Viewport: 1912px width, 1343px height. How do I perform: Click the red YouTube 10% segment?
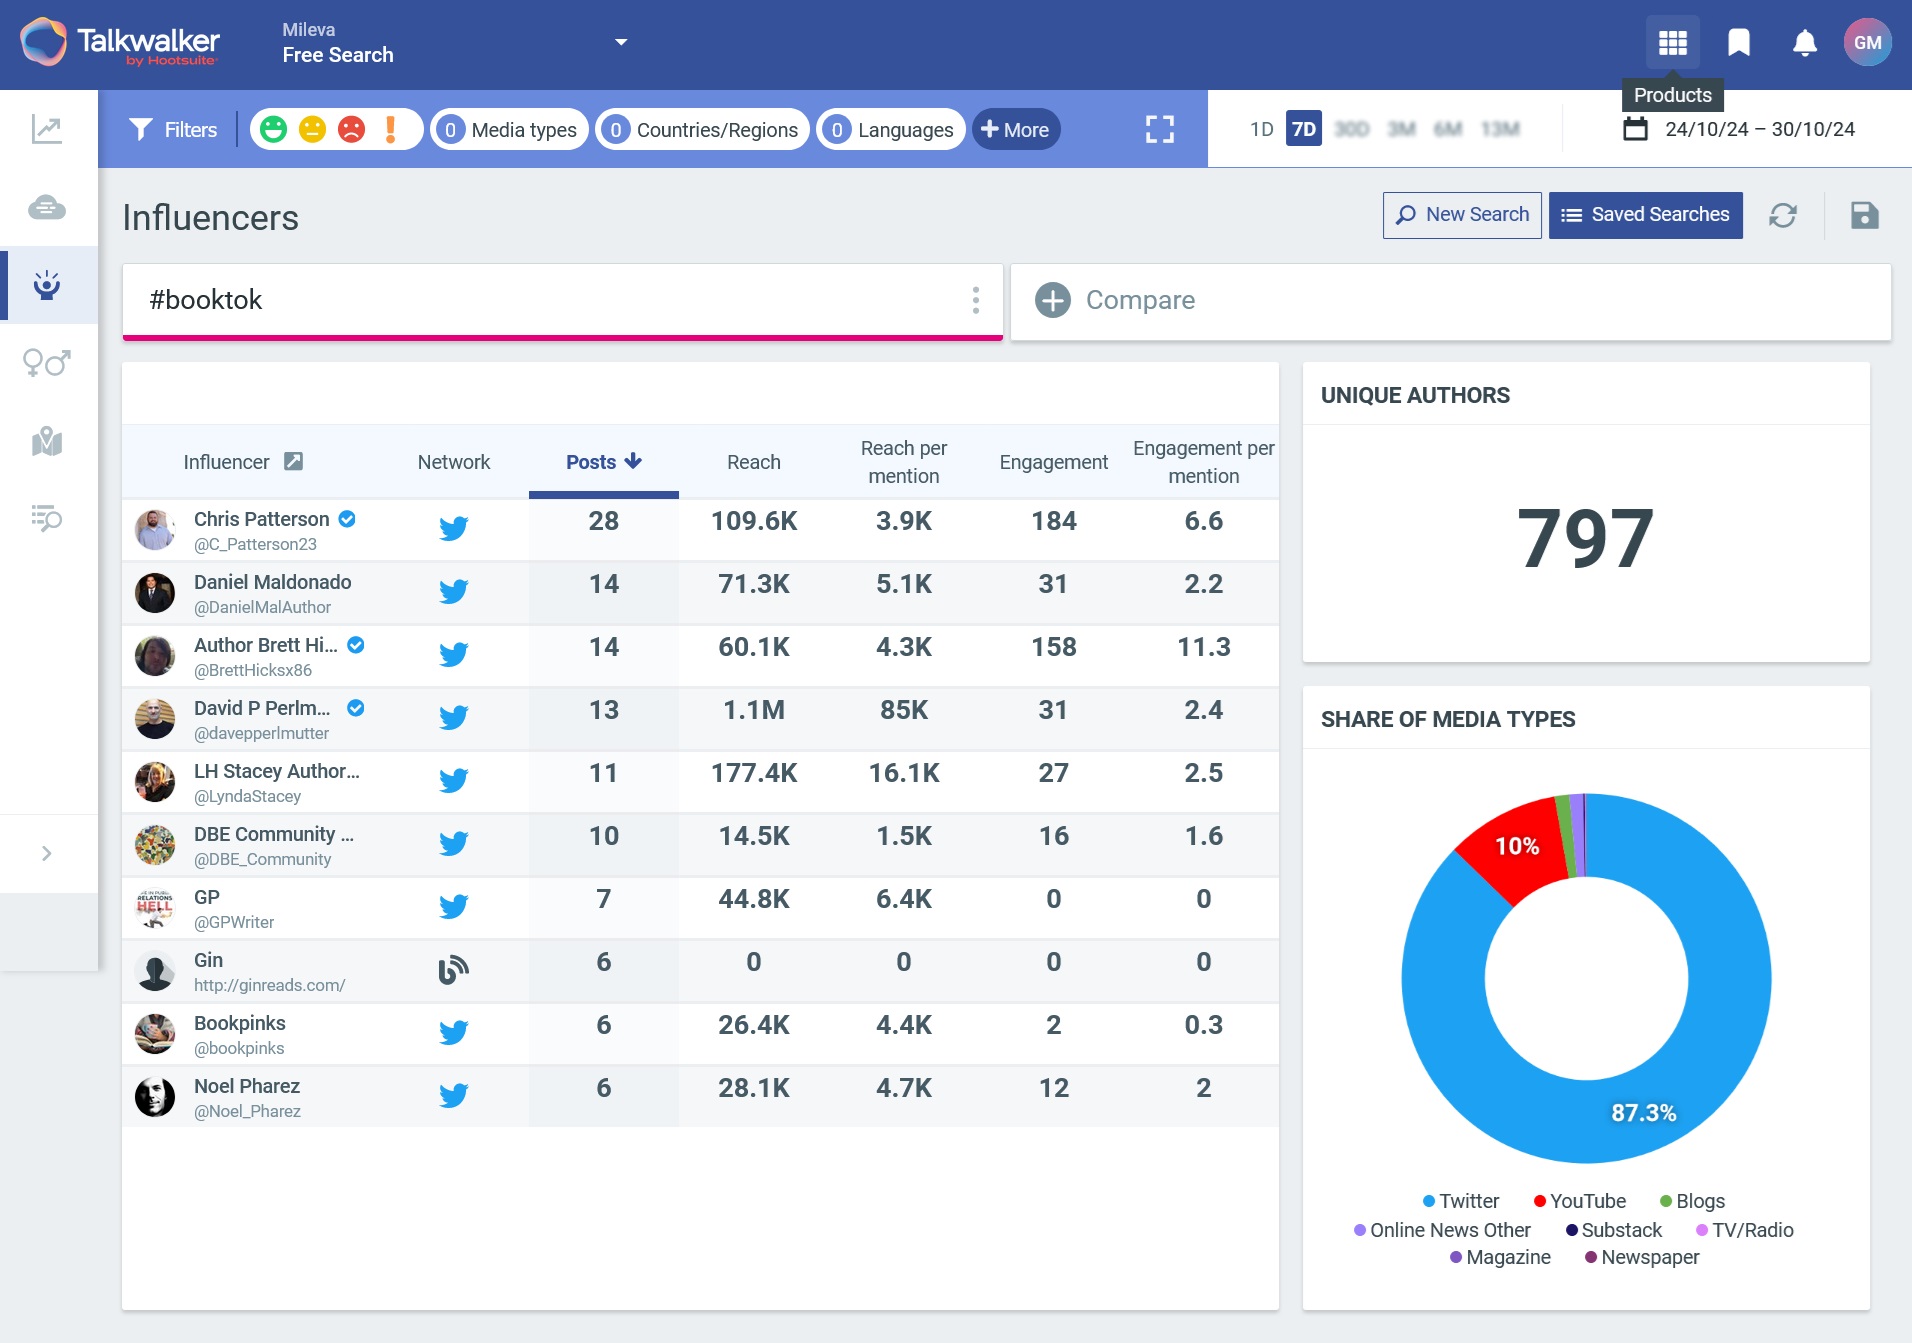coord(1515,848)
